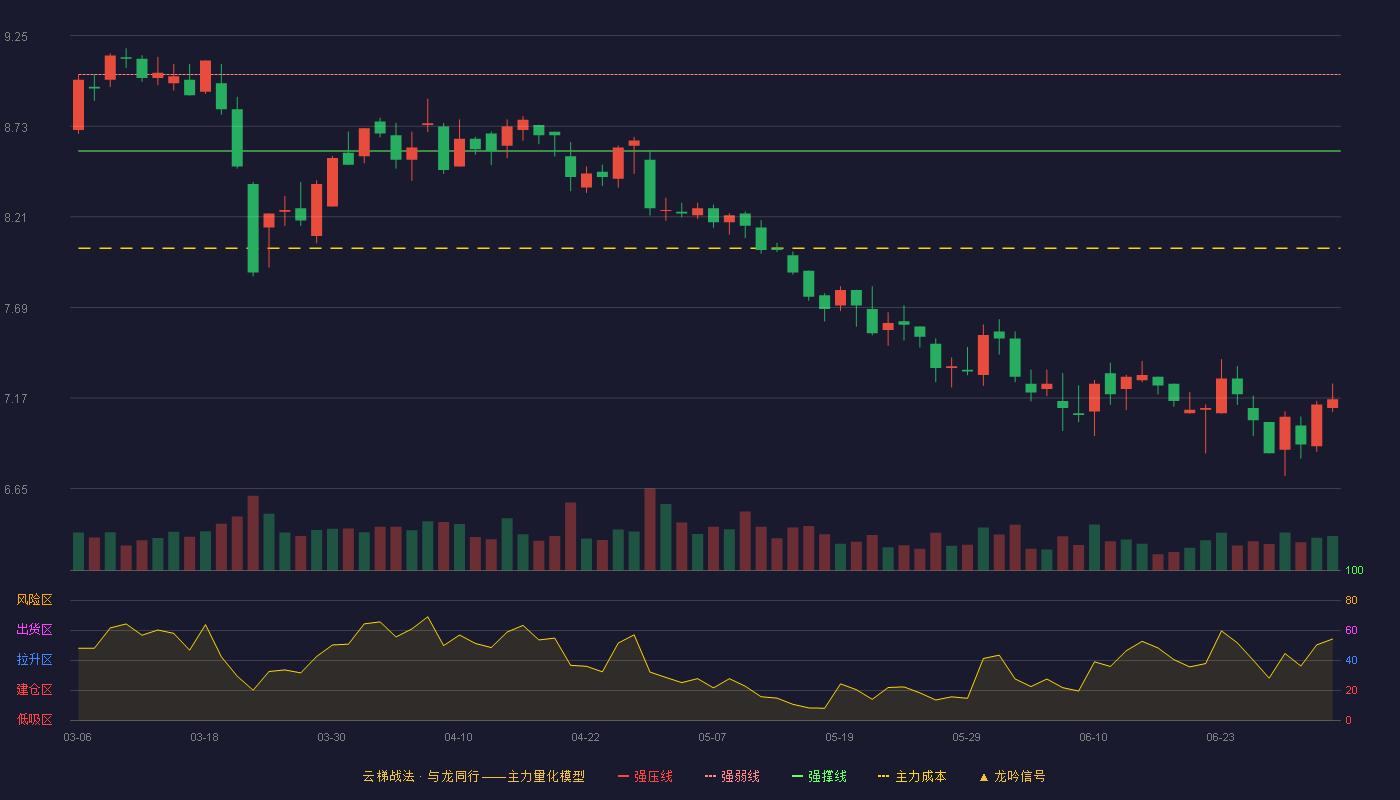Click the 7.17 price axis label
This screenshot has width=1400, height=800.
[16, 399]
